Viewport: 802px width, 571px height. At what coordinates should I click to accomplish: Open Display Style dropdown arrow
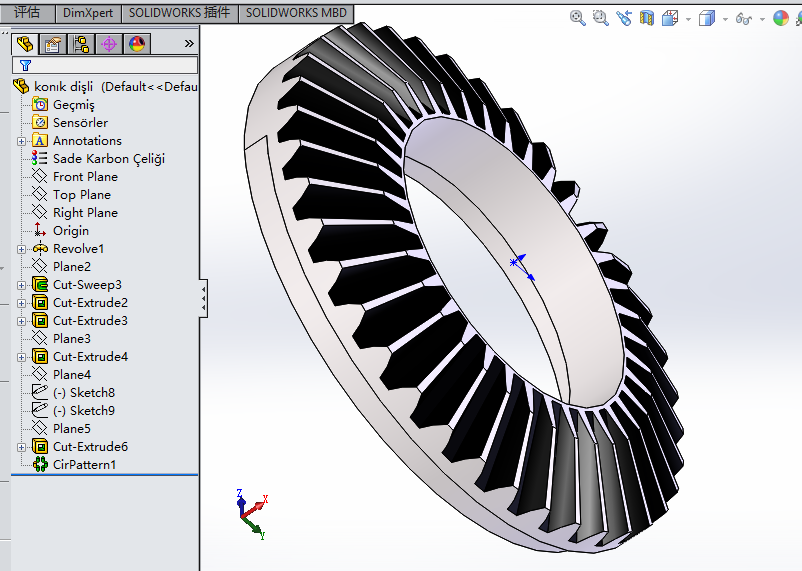click(725, 19)
